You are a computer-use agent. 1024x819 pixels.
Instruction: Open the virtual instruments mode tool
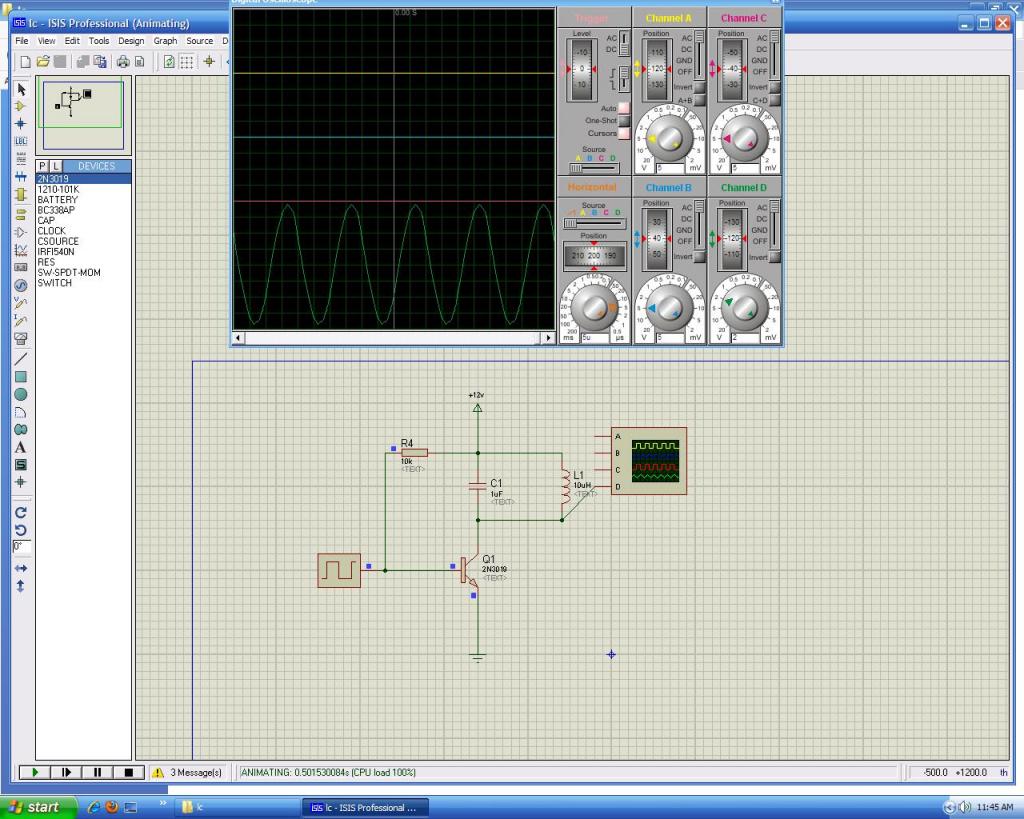[x=20, y=337]
